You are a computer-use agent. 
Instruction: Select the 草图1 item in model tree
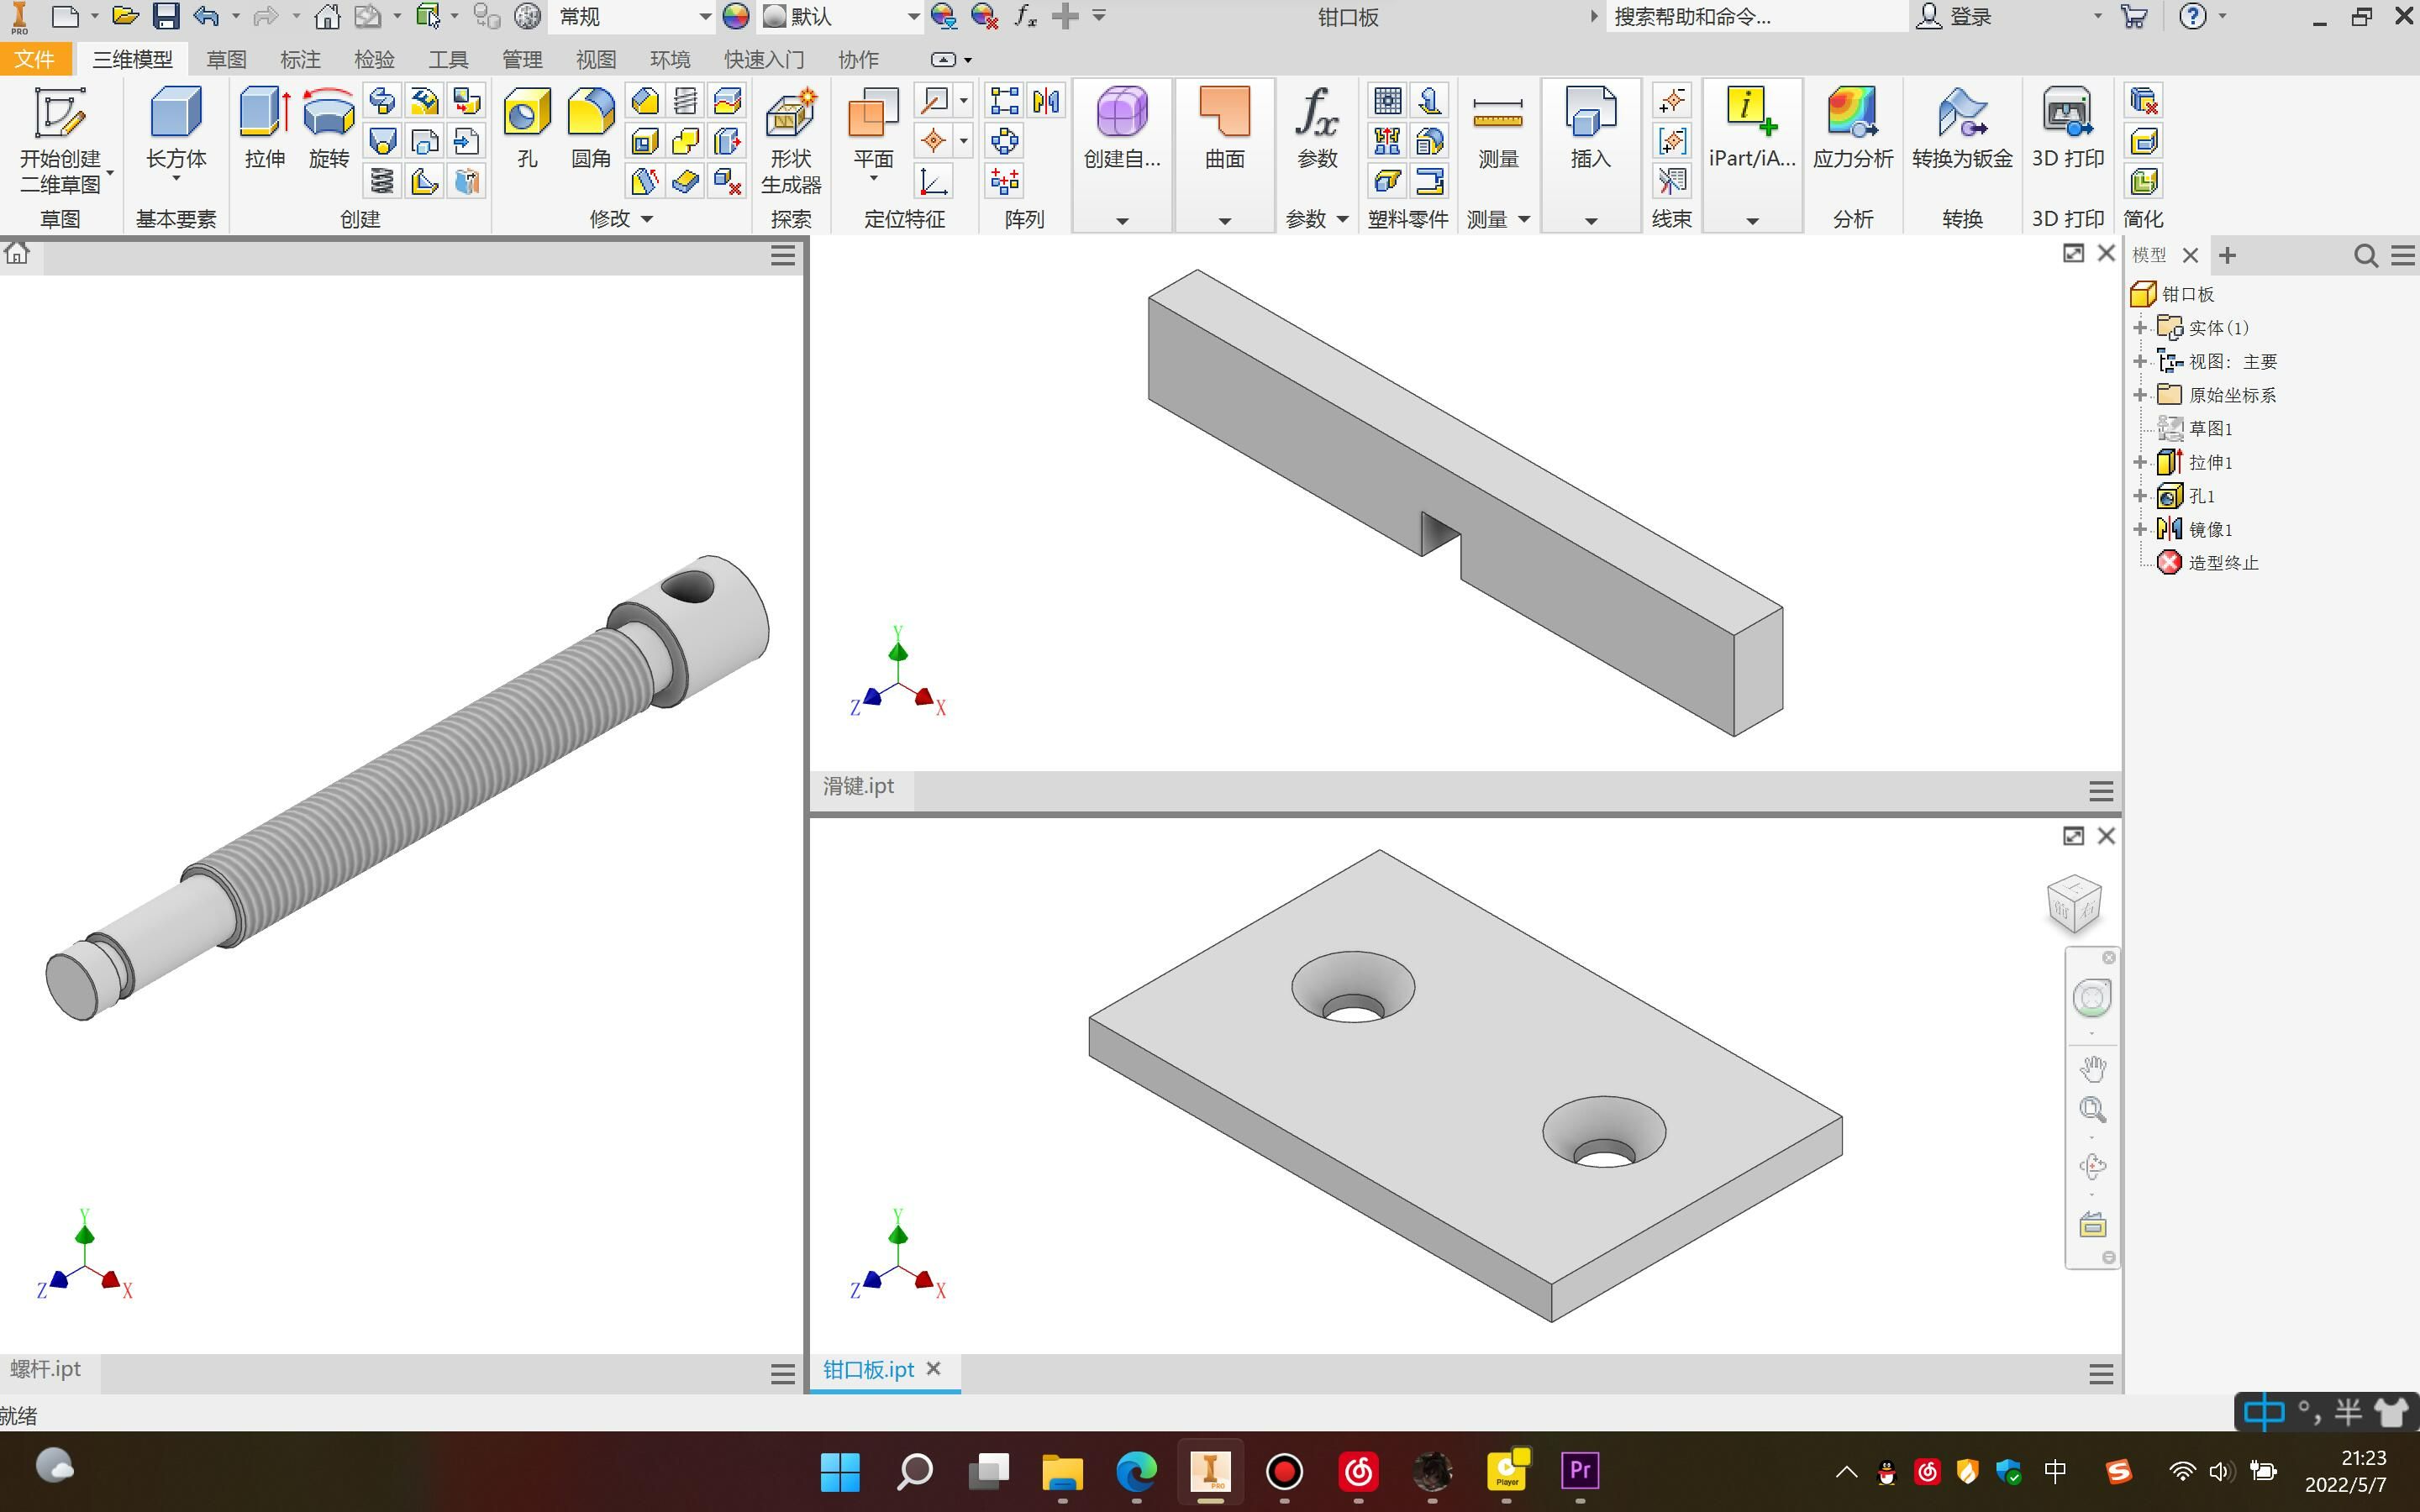pyautogui.click(x=2212, y=427)
